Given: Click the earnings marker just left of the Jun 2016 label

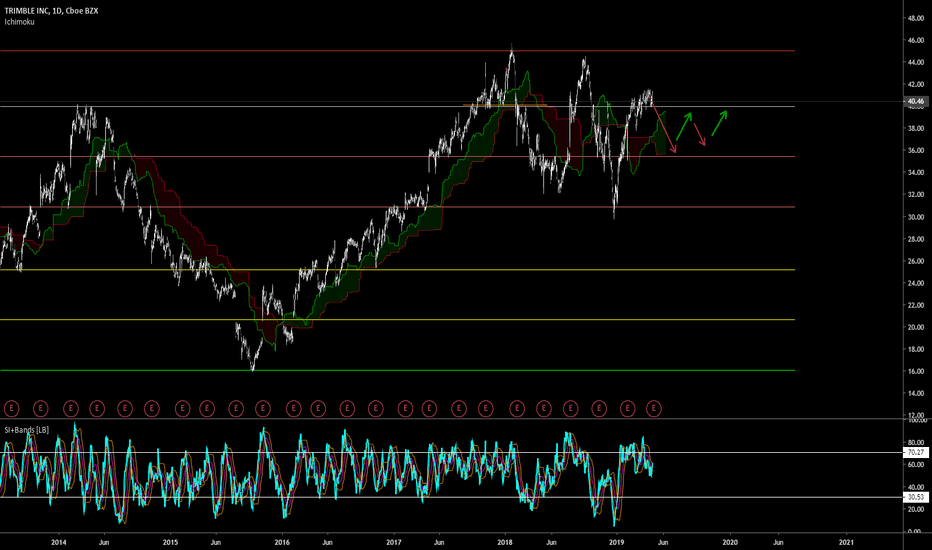Looking at the screenshot, I should coord(318,408).
